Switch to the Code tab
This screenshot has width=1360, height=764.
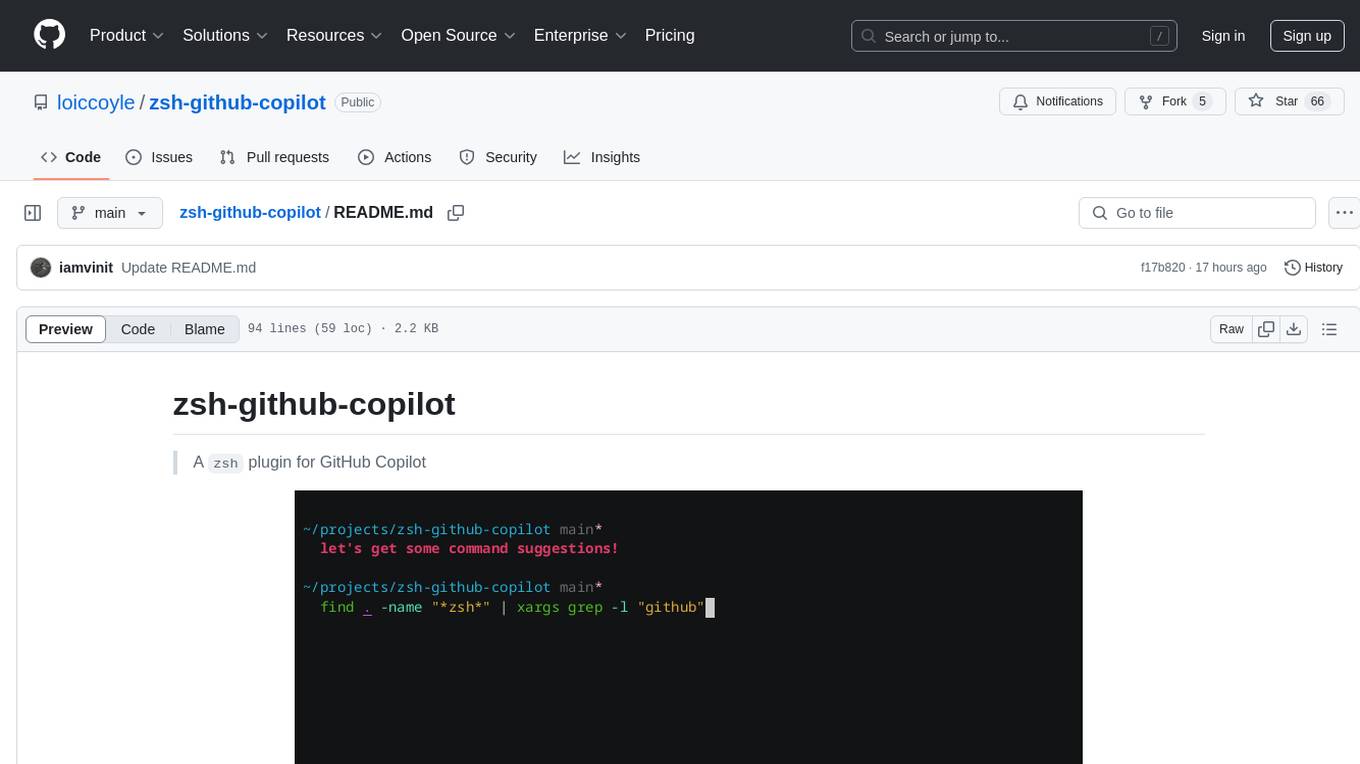pyautogui.click(x=71, y=157)
